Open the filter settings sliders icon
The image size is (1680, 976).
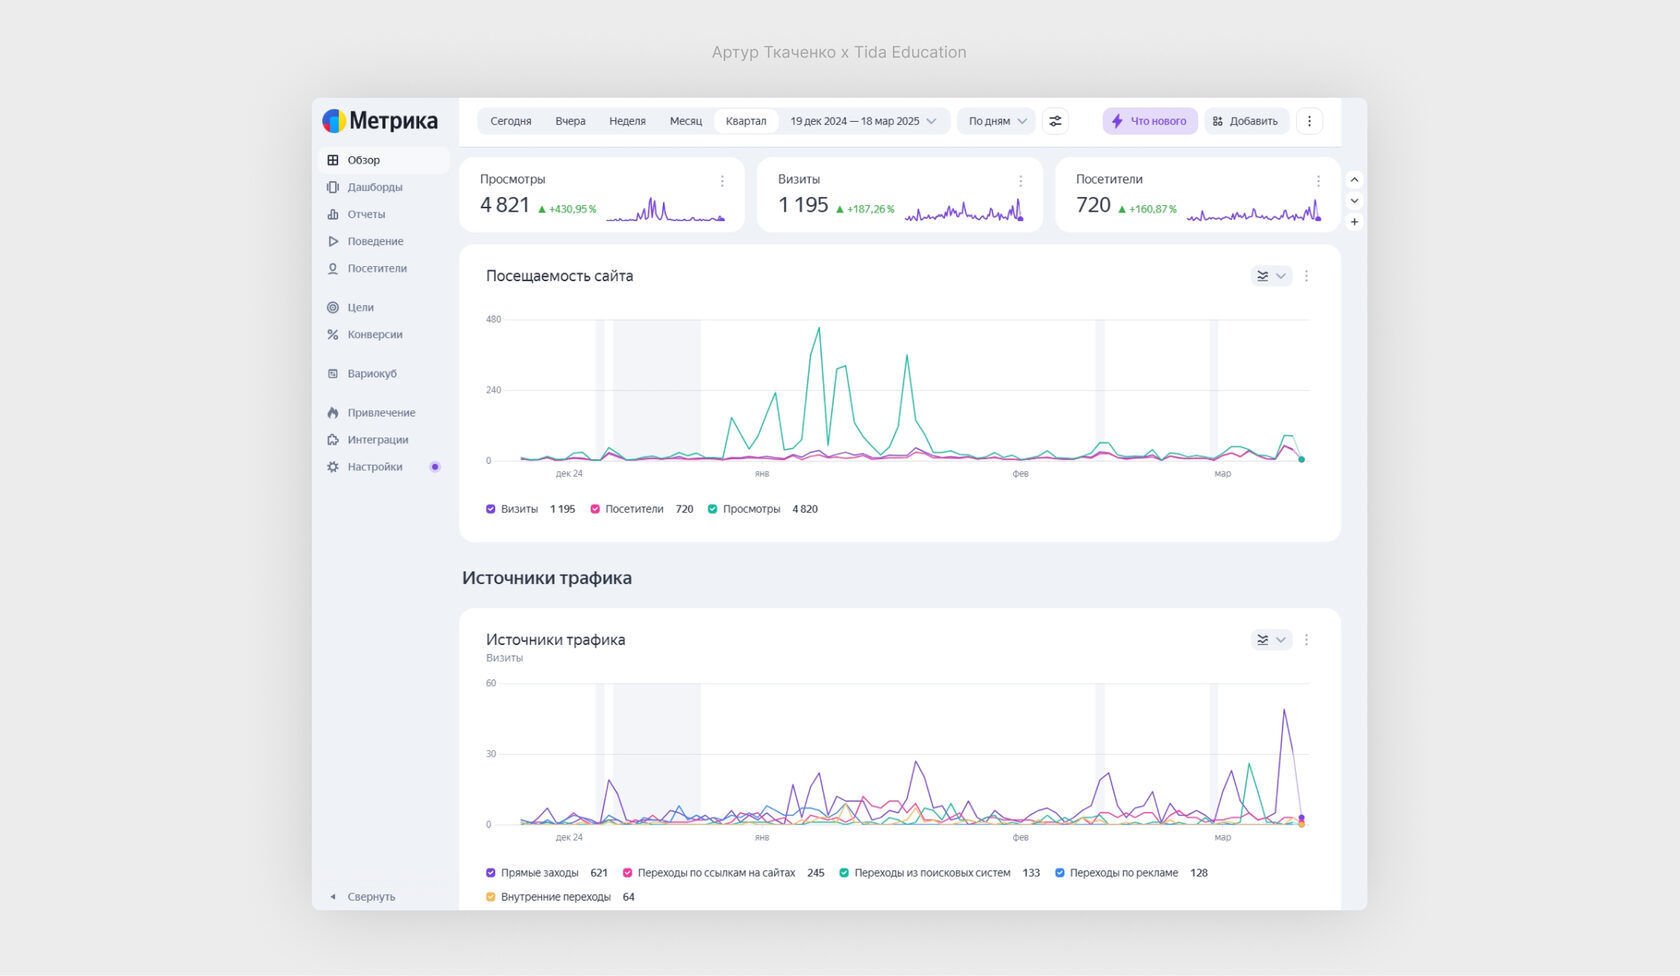(x=1055, y=121)
